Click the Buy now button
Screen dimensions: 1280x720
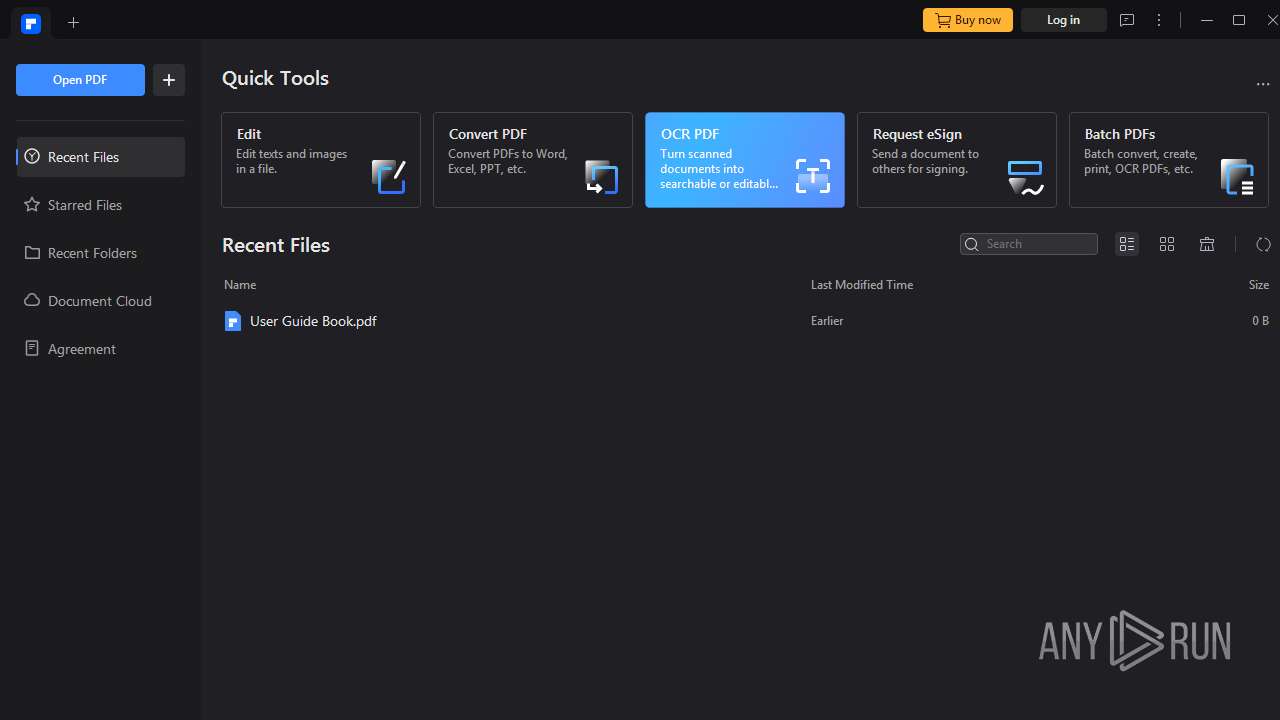point(968,20)
